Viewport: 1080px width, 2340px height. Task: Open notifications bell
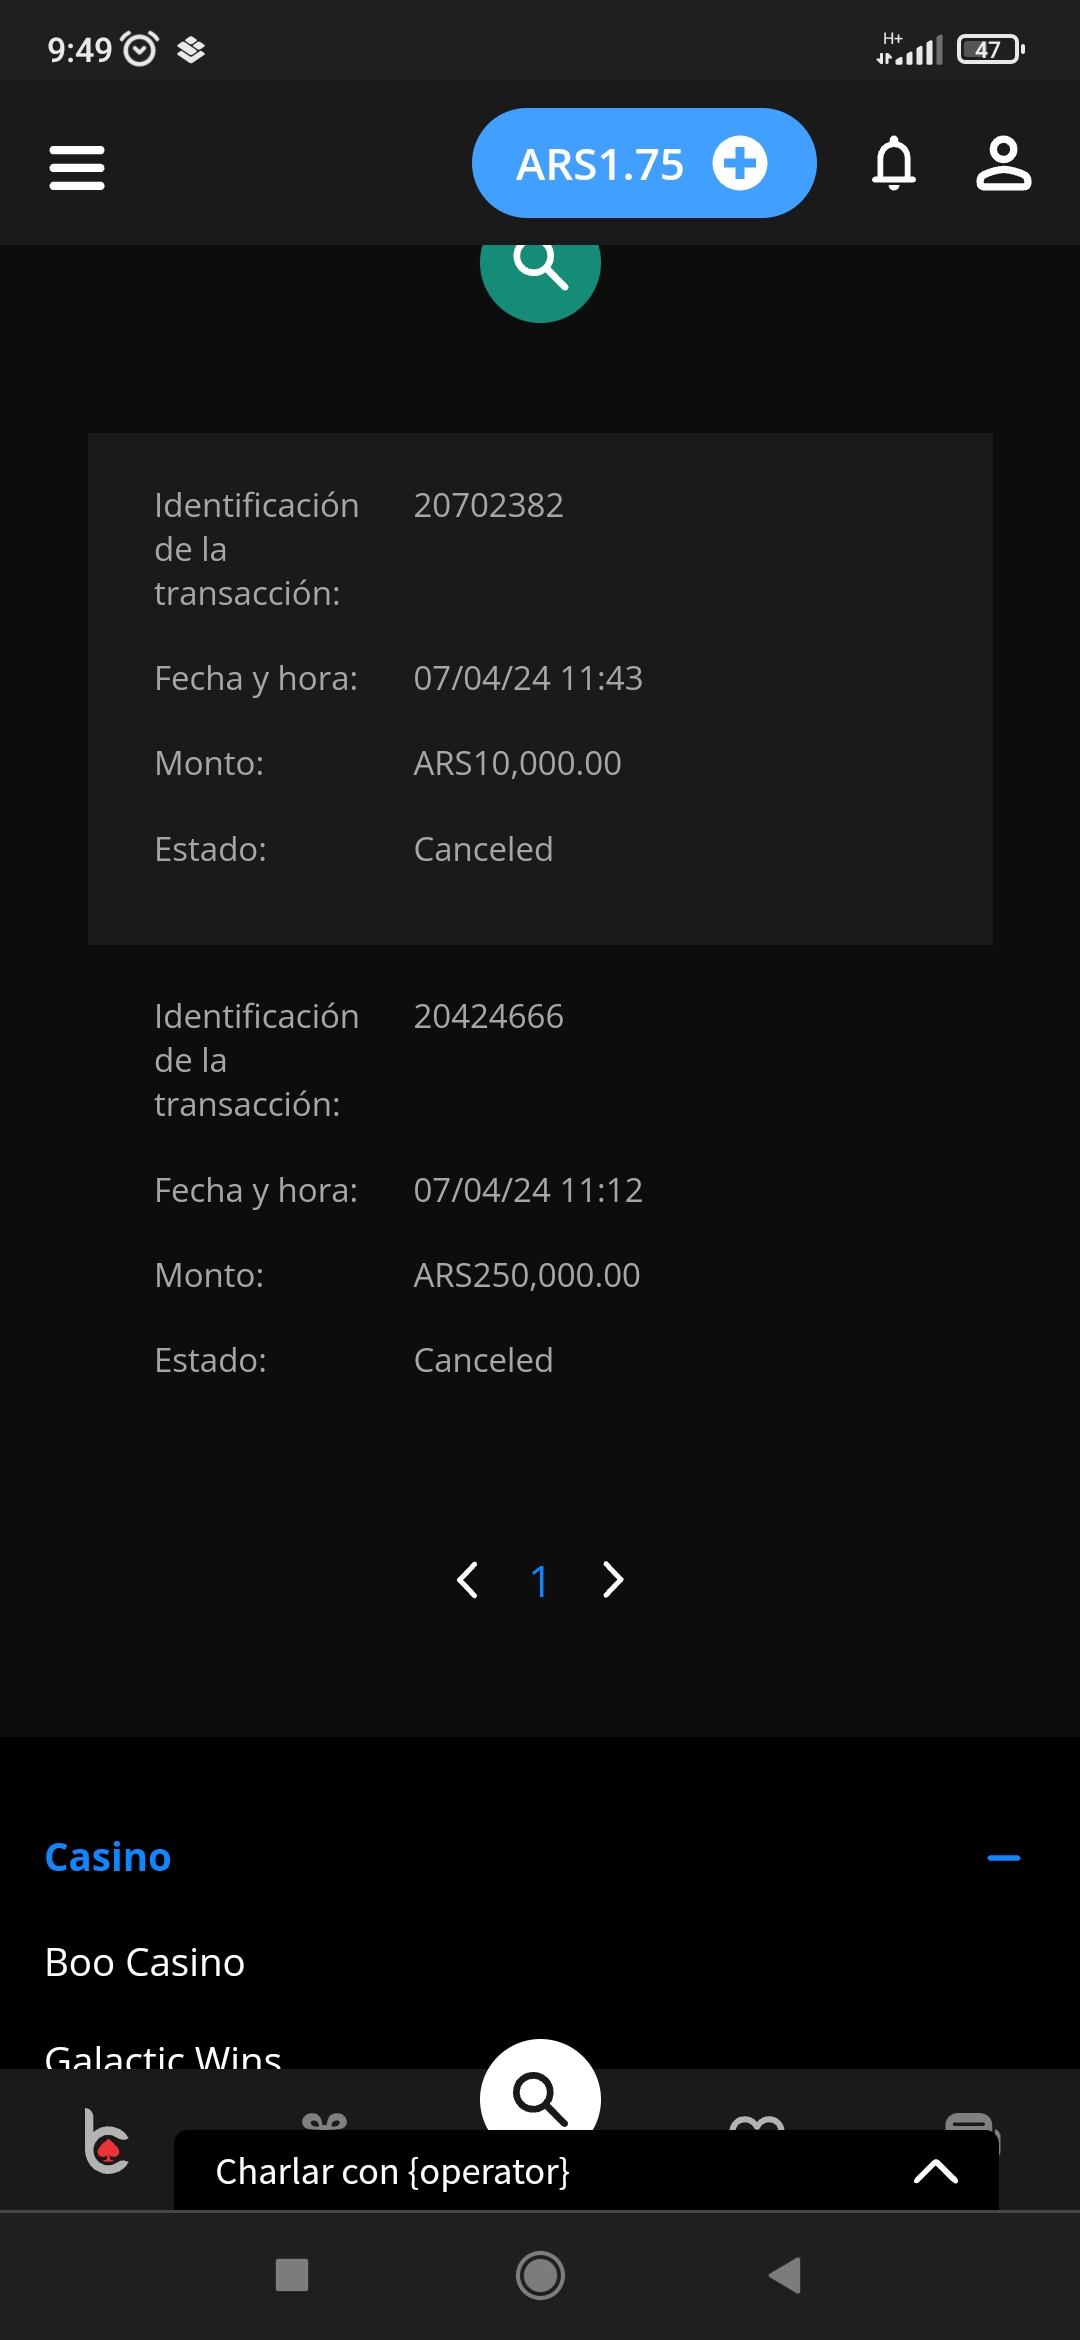tap(894, 164)
